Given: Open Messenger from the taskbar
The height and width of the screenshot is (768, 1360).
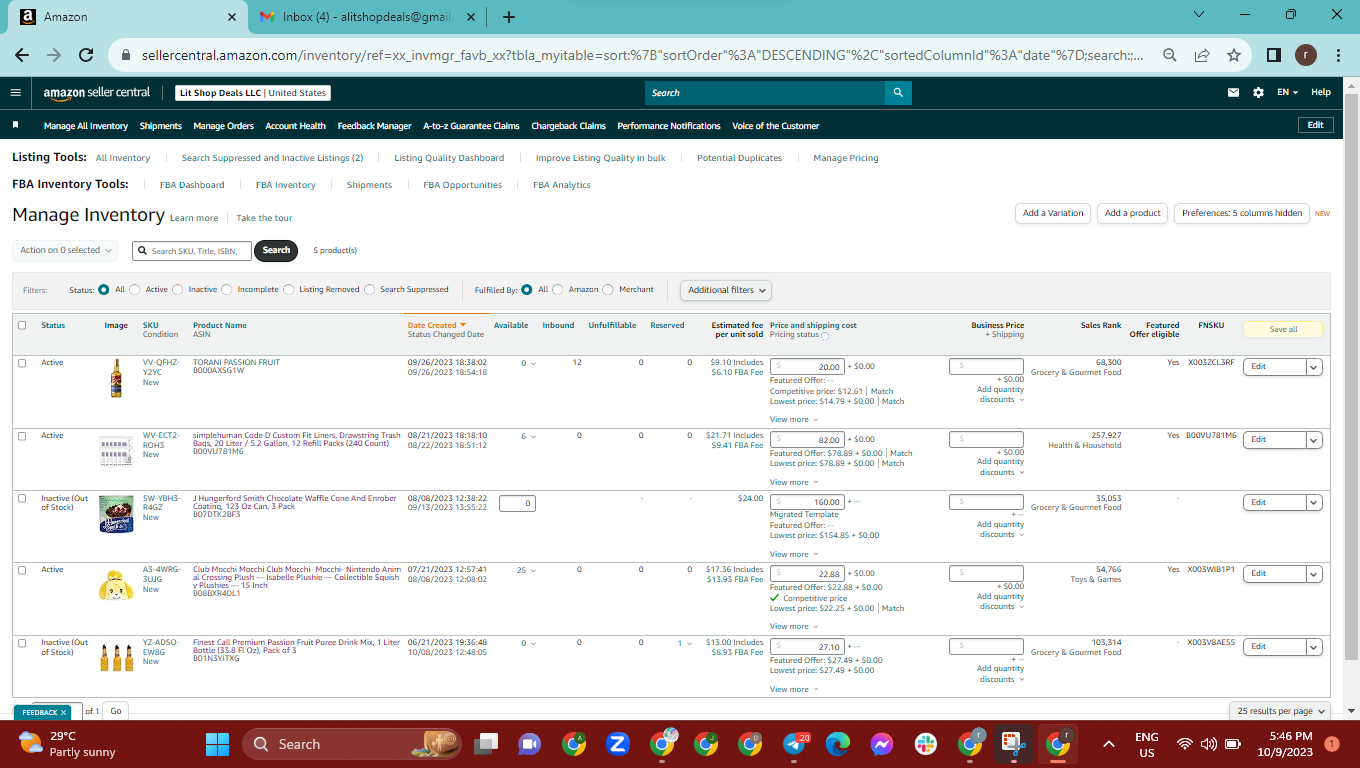Looking at the screenshot, I should (x=881, y=744).
